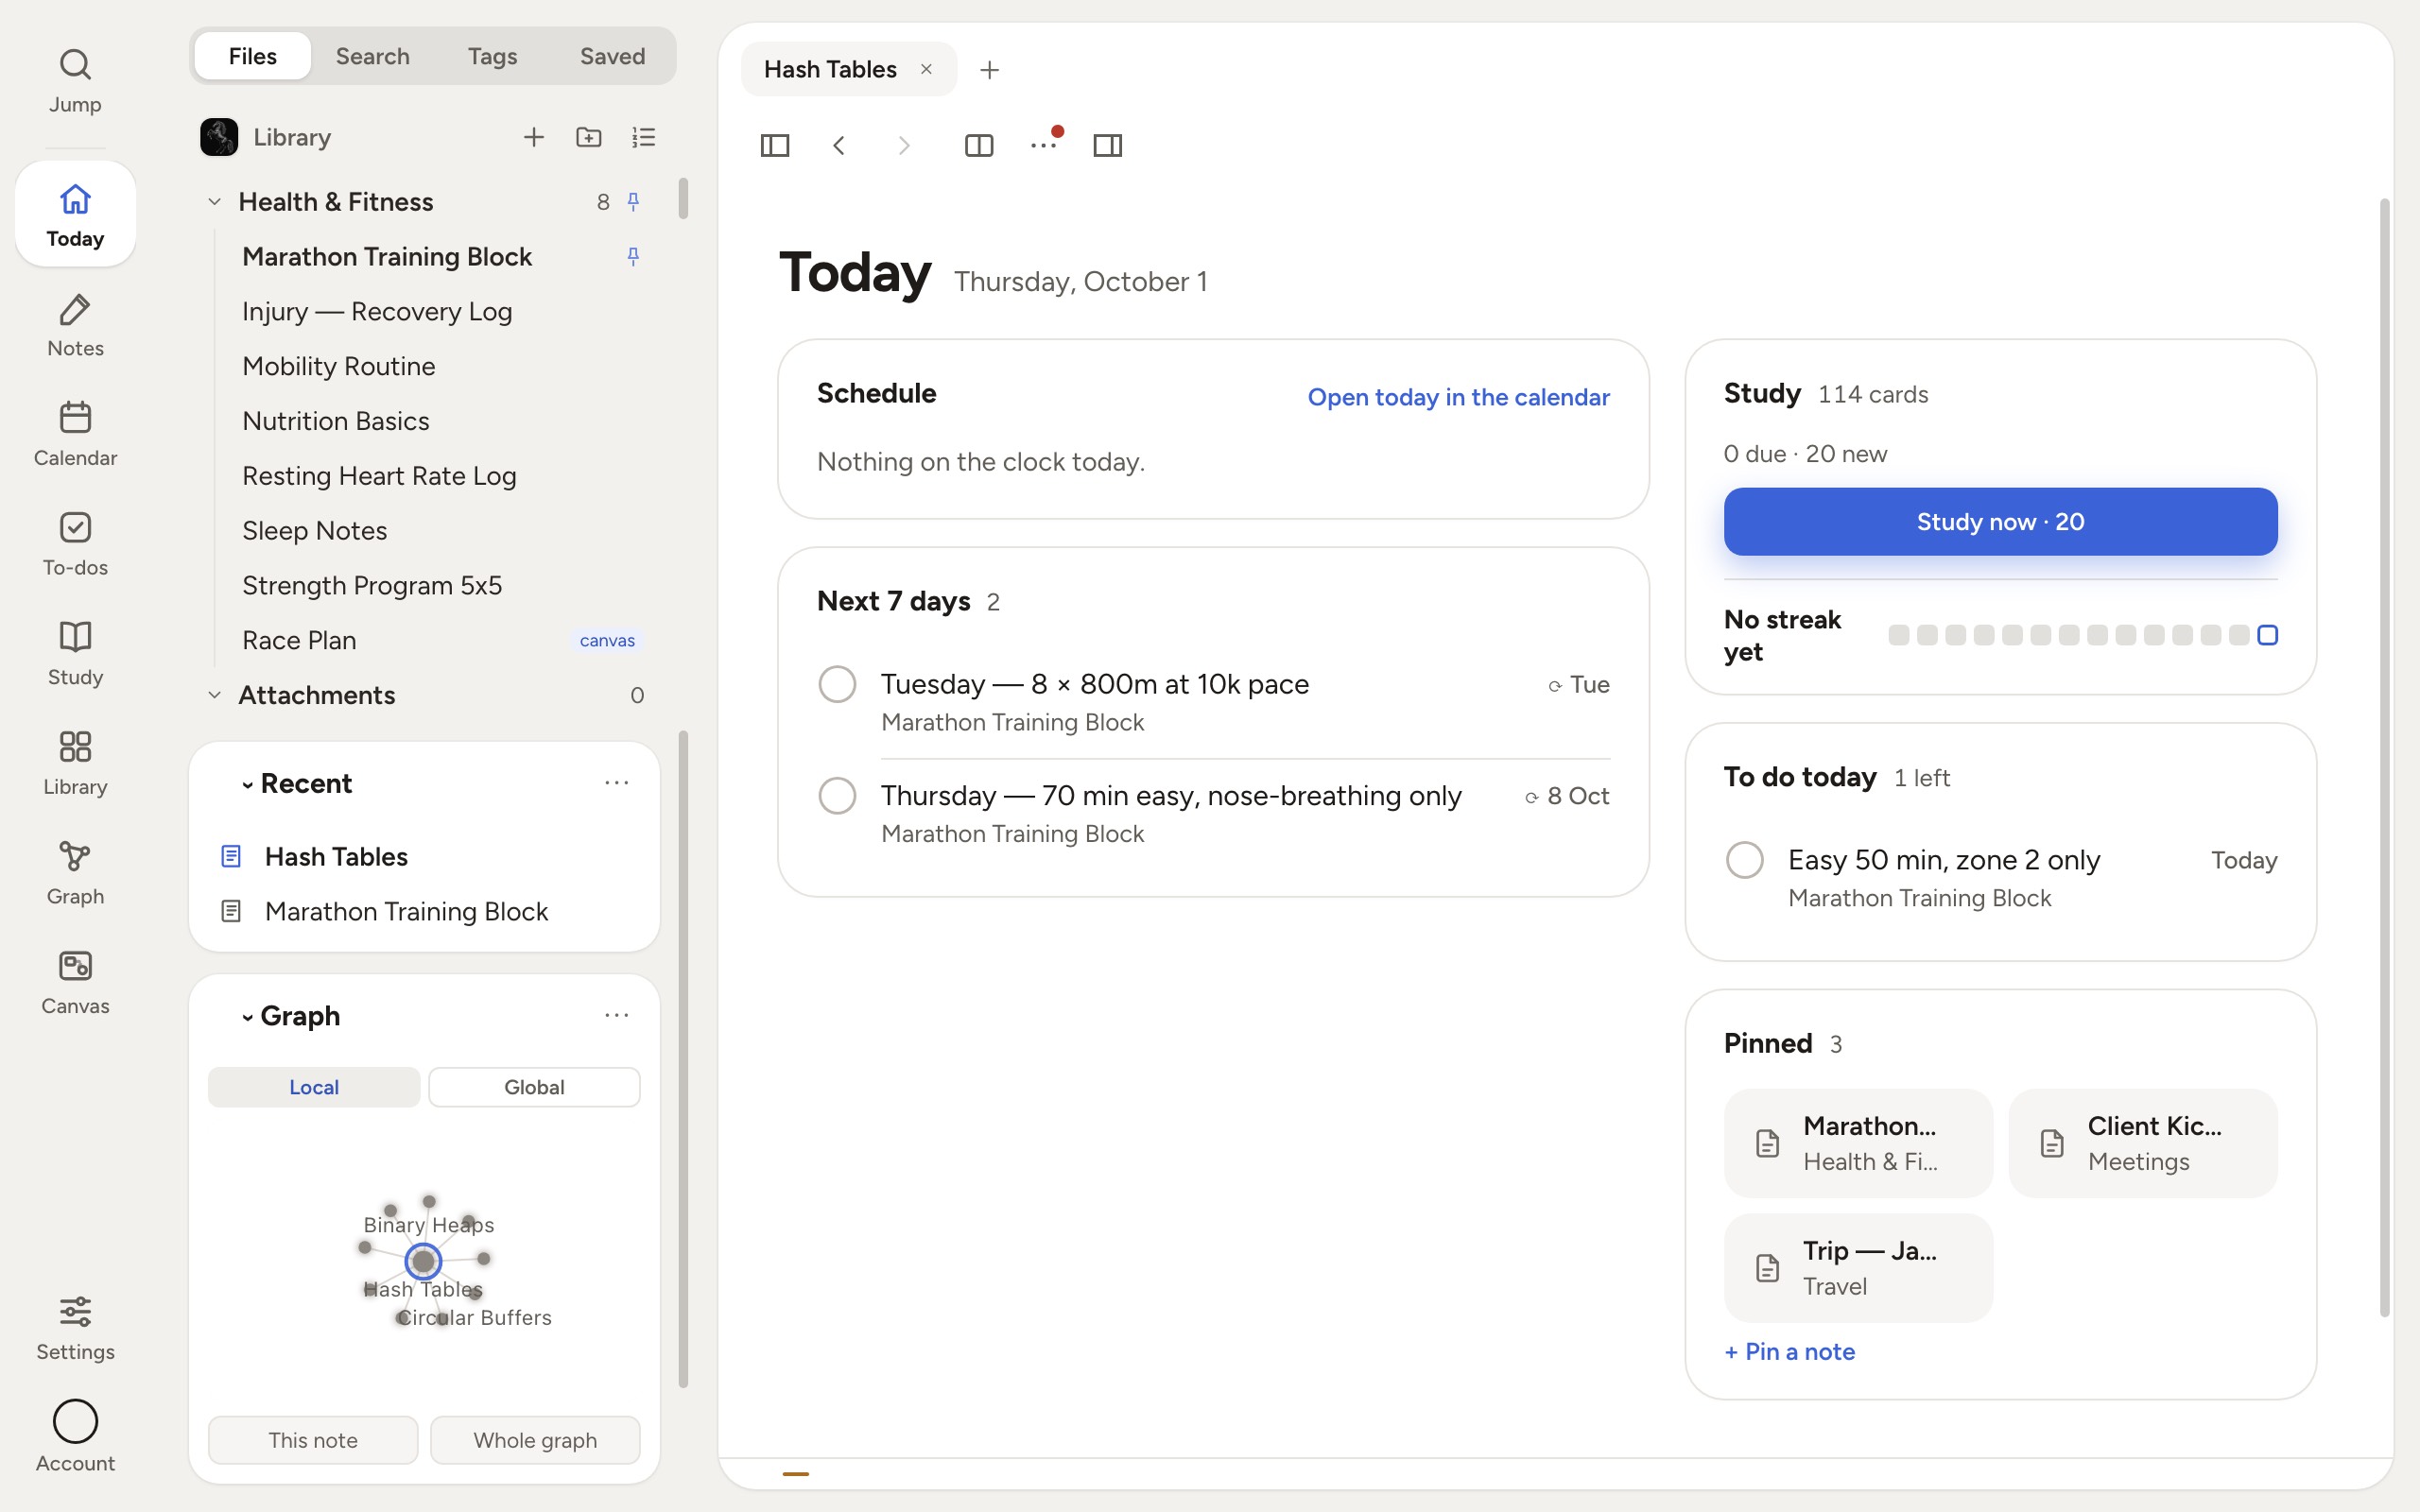
Task: Open the Library section in the rail
Action: [75, 763]
